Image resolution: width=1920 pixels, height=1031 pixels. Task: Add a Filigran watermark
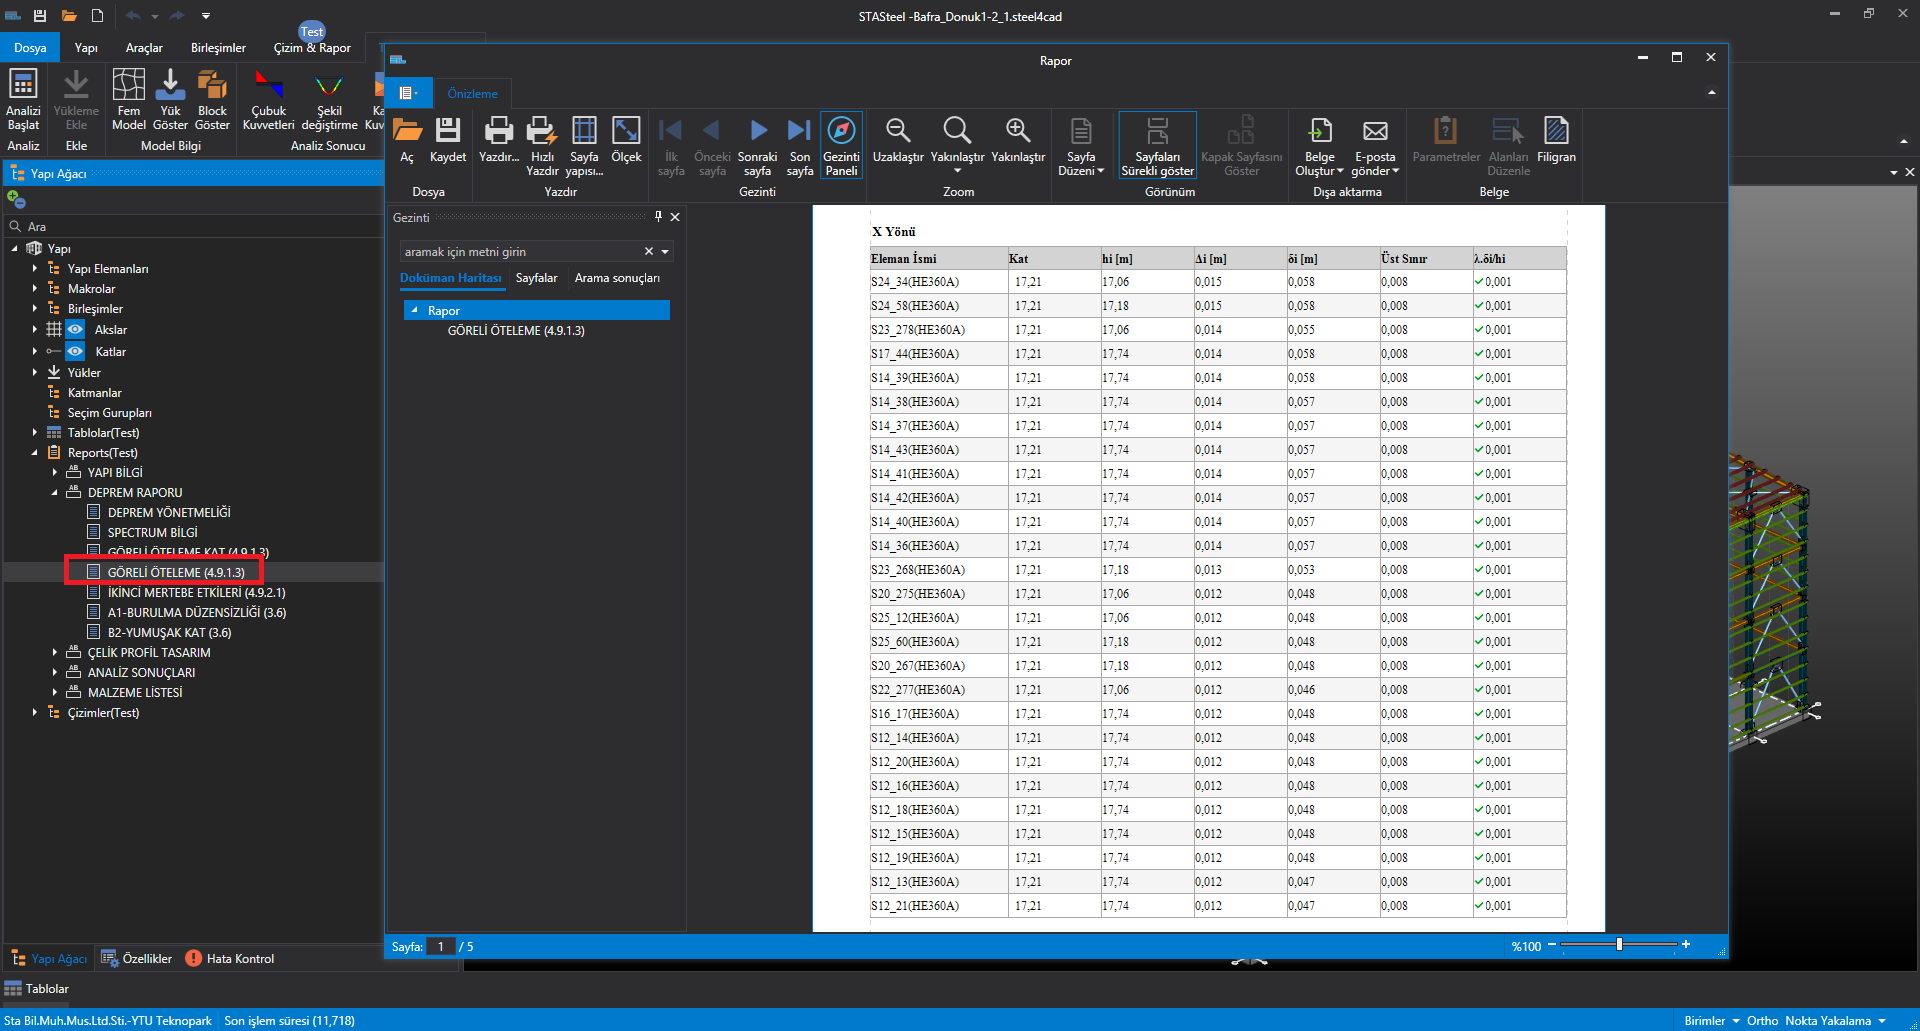(1555, 131)
